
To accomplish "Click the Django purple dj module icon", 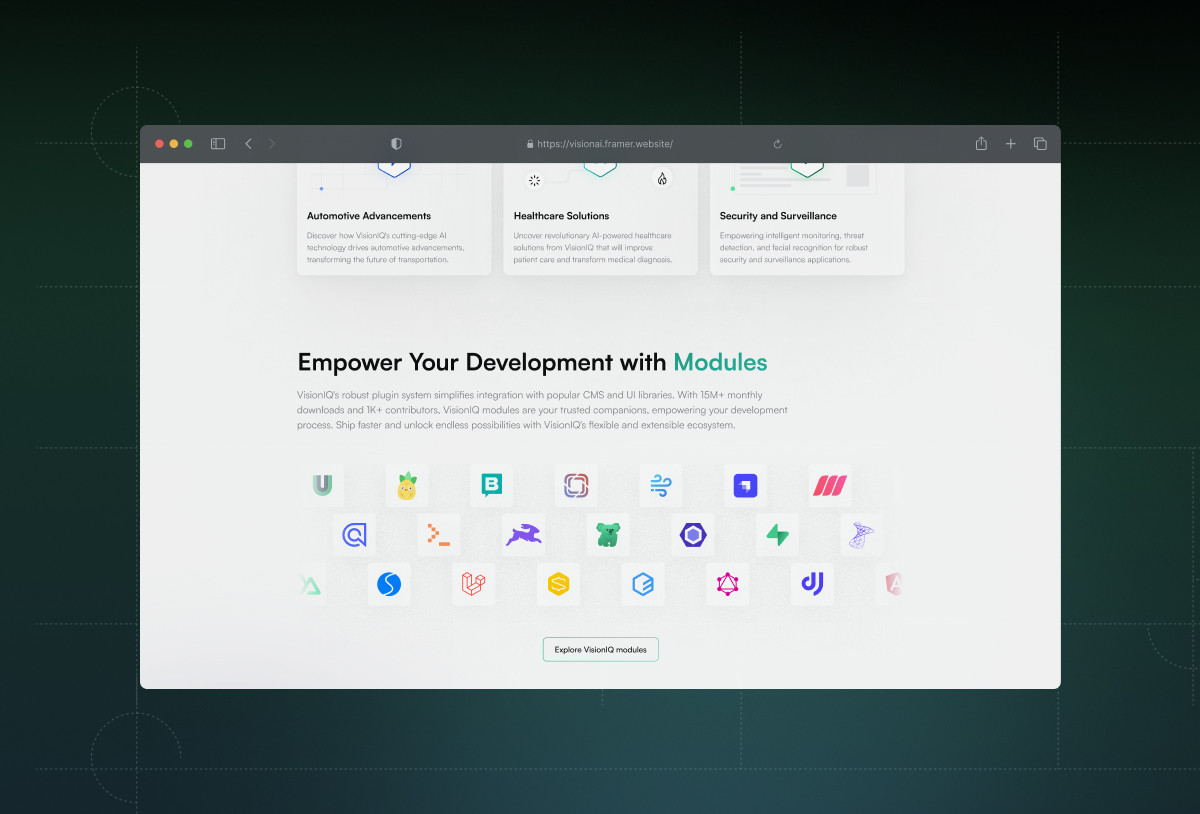I will [x=812, y=584].
